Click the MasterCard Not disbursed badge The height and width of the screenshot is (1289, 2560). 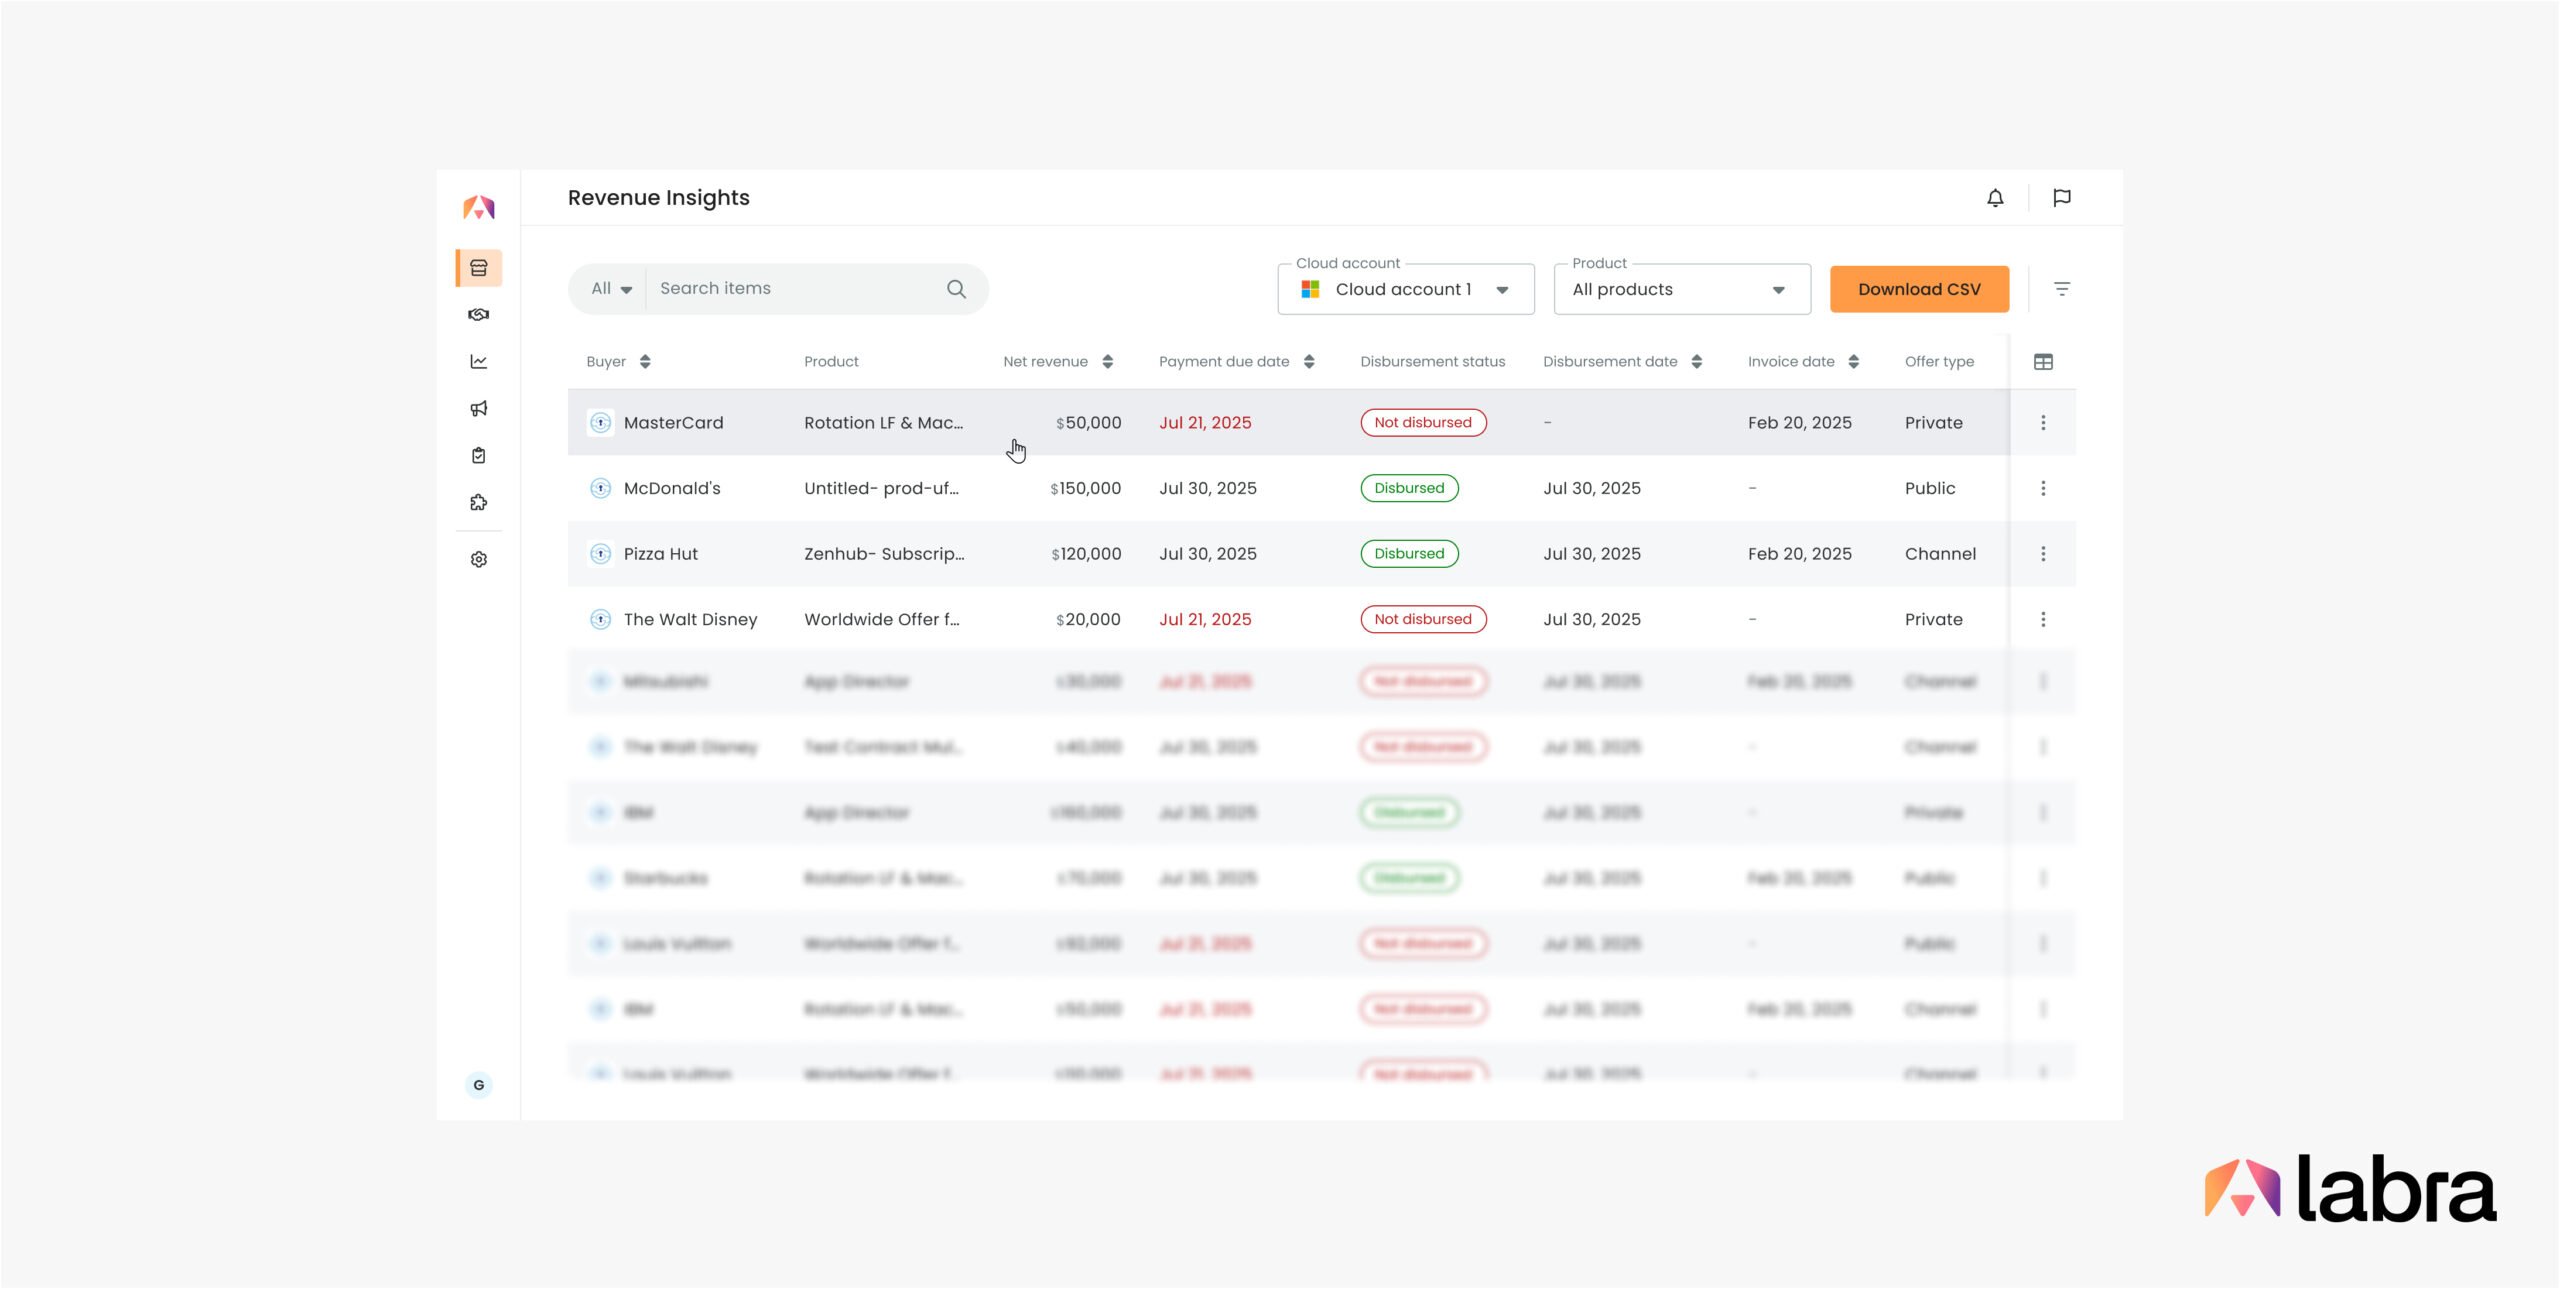coord(1423,423)
